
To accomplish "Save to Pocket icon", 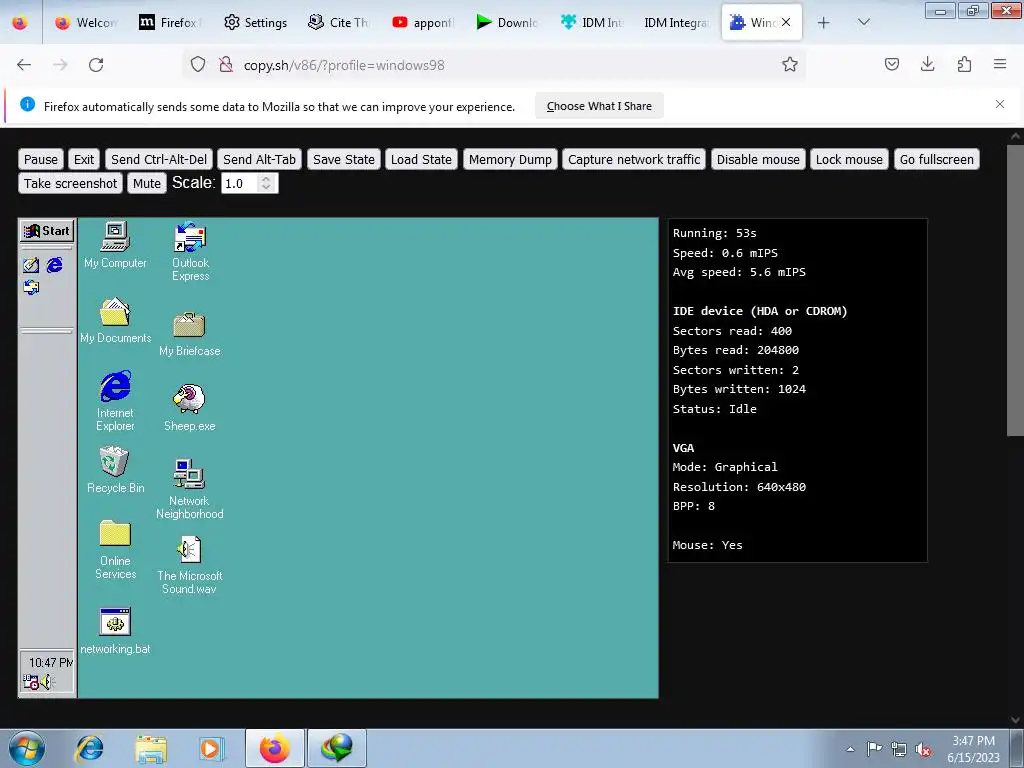I will (x=891, y=65).
